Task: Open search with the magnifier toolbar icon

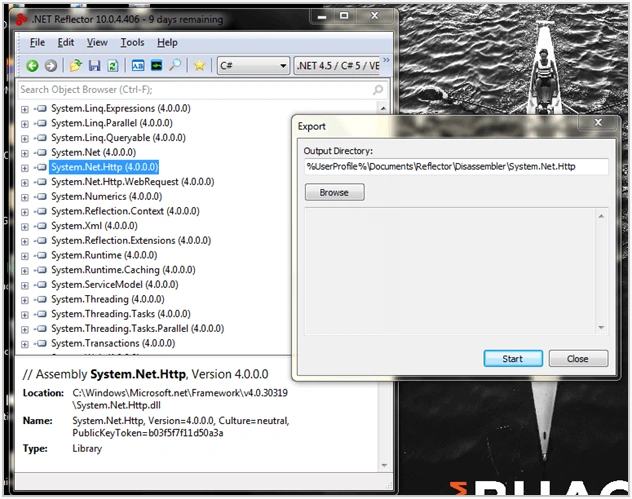Action: click(x=175, y=65)
